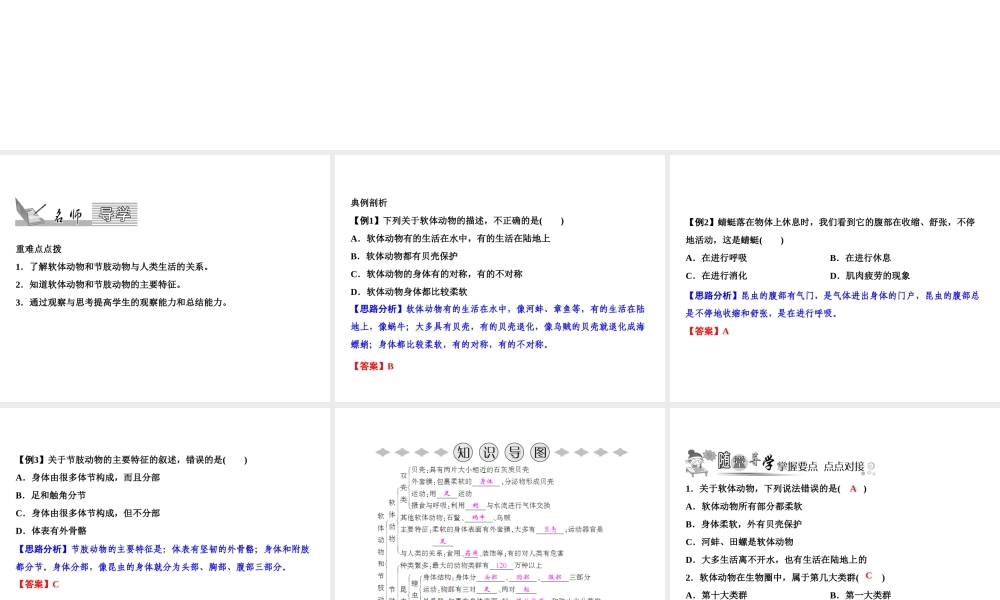Select option A 在进行呼吸

tap(716, 258)
